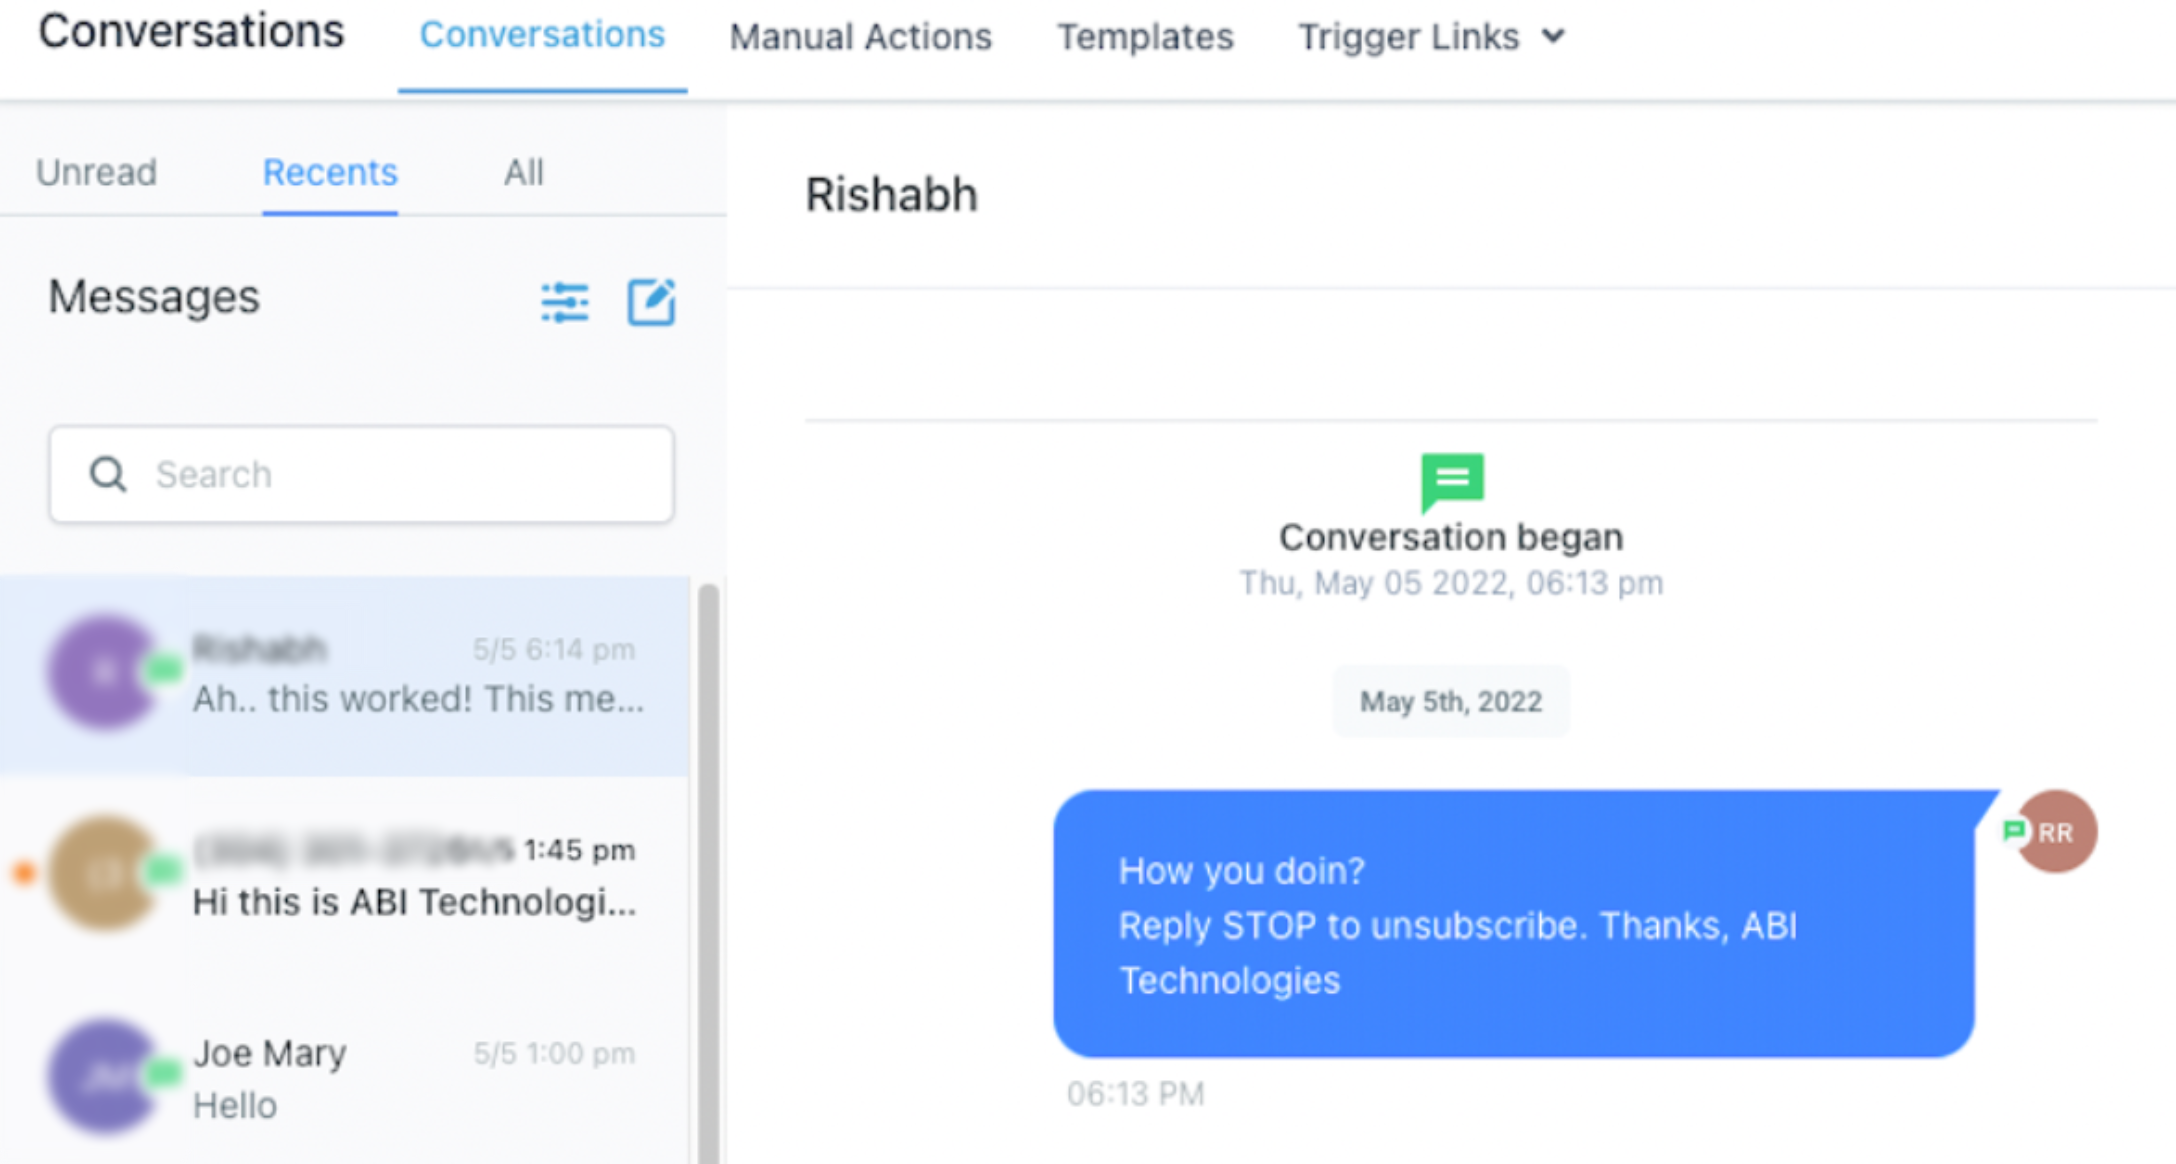Open the message filter options icon
This screenshot has height=1164, width=2176.
[x=565, y=302]
